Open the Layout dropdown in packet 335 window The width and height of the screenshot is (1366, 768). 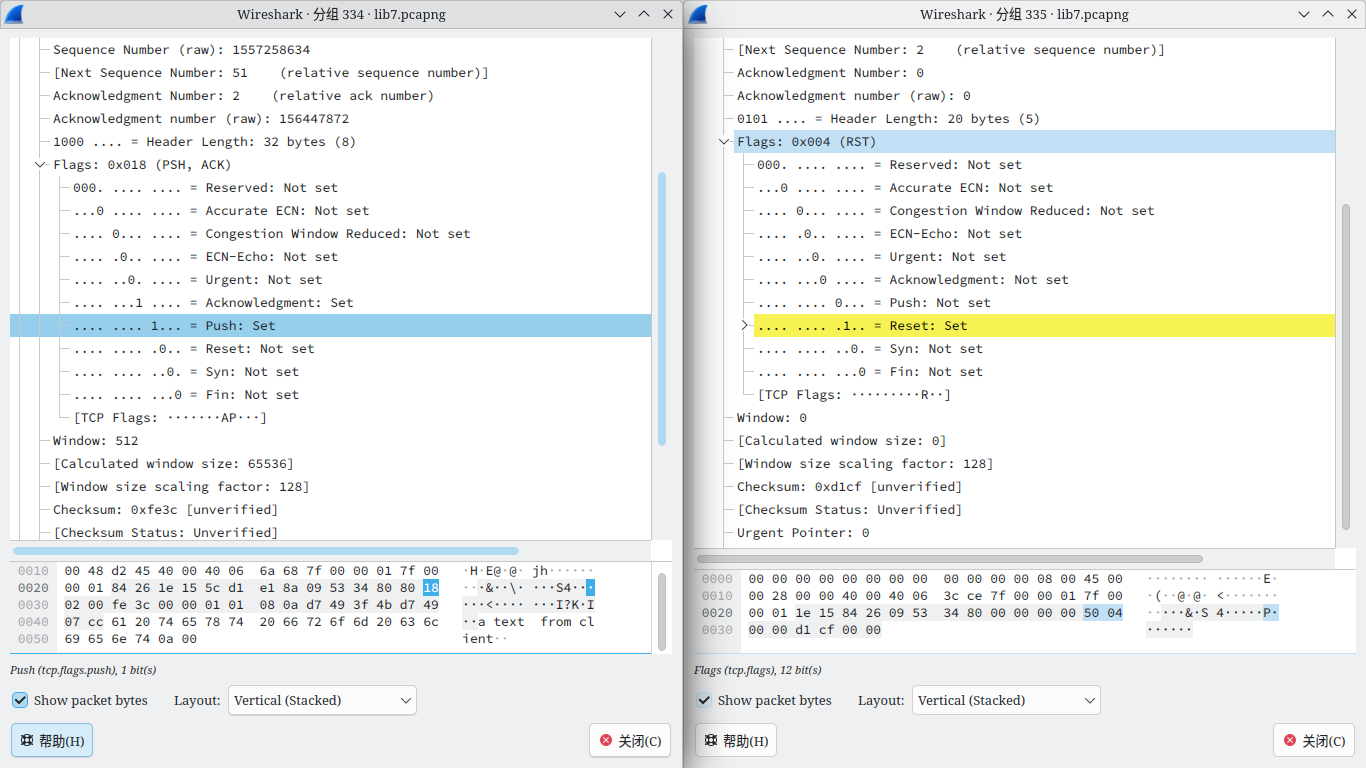pos(1006,700)
